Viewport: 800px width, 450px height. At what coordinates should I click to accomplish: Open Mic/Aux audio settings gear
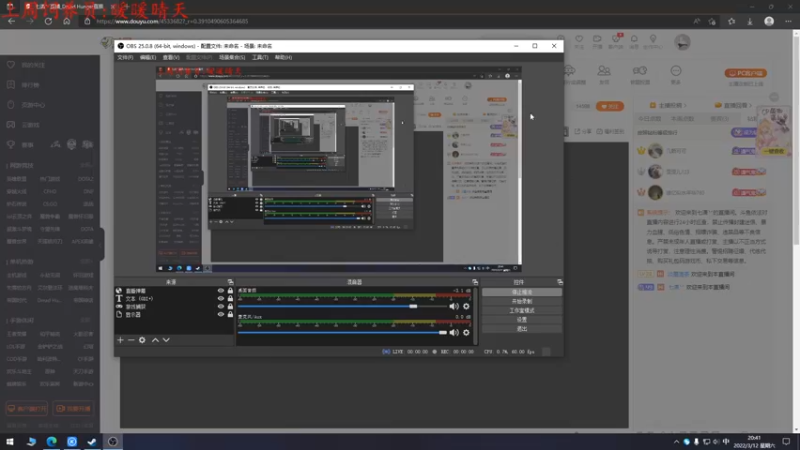pos(466,333)
